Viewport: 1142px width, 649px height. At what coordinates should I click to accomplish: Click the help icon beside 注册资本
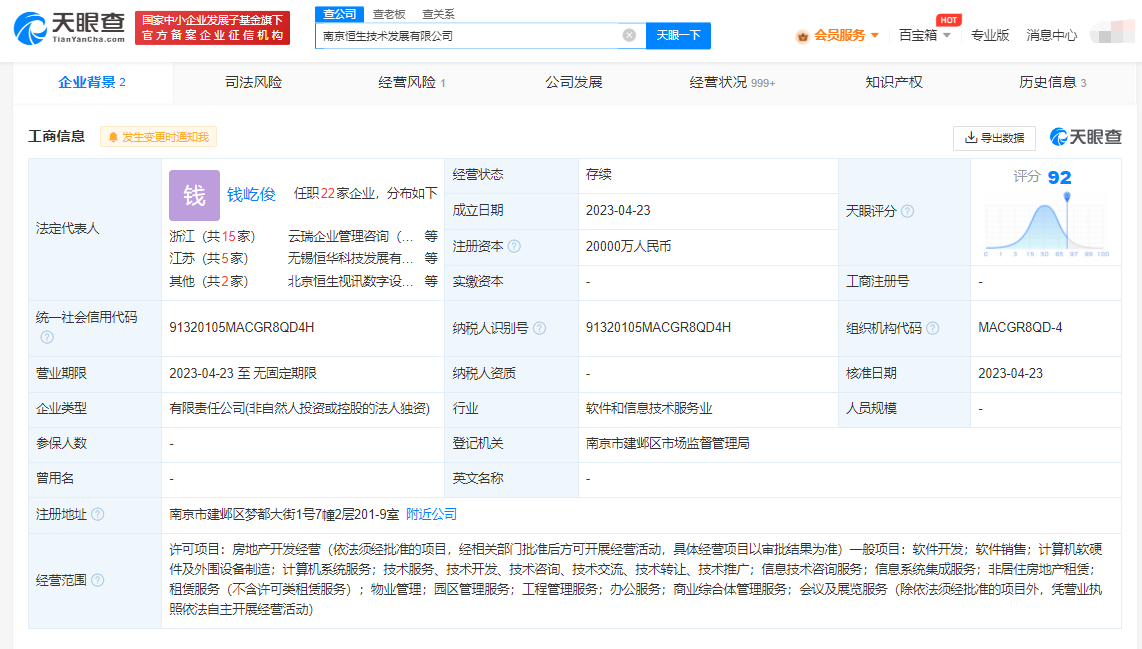(x=514, y=246)
